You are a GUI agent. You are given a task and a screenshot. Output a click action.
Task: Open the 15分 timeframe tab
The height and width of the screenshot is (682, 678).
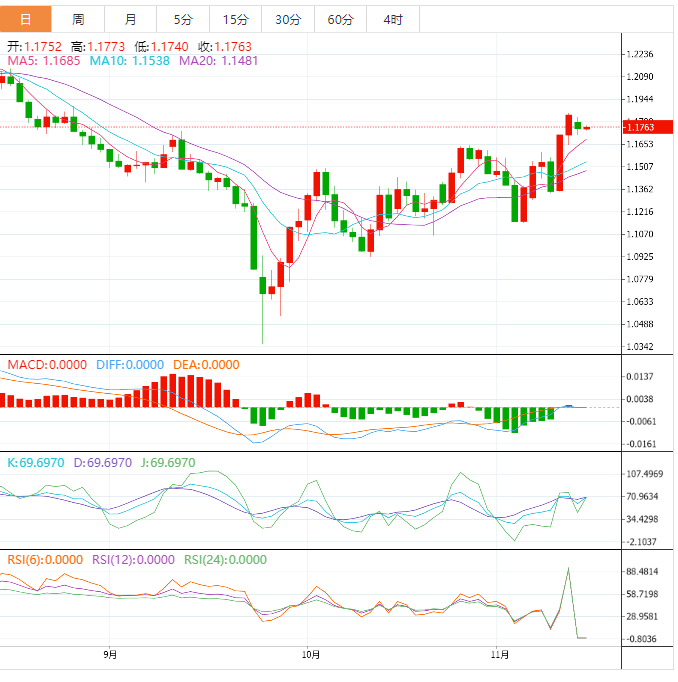tap(236, 20)
